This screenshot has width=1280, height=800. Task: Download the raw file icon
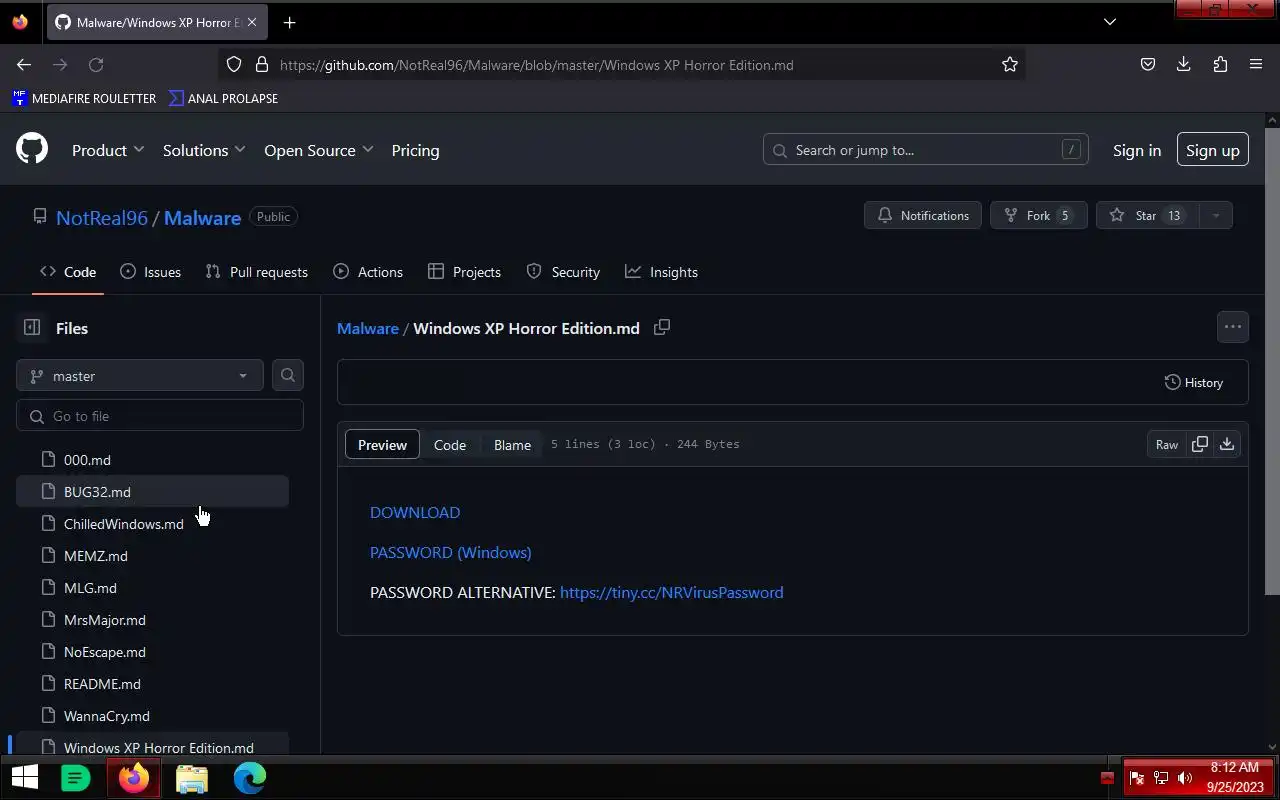1227,444
